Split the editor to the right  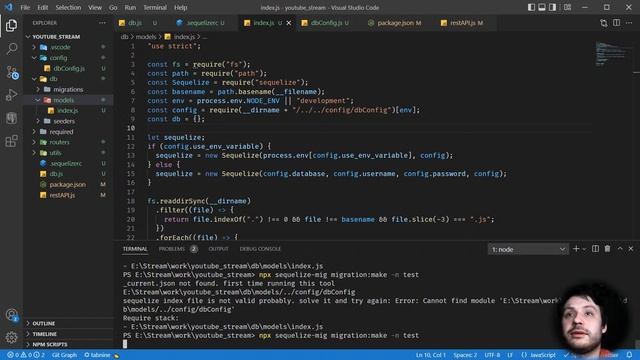coord(616,23)
